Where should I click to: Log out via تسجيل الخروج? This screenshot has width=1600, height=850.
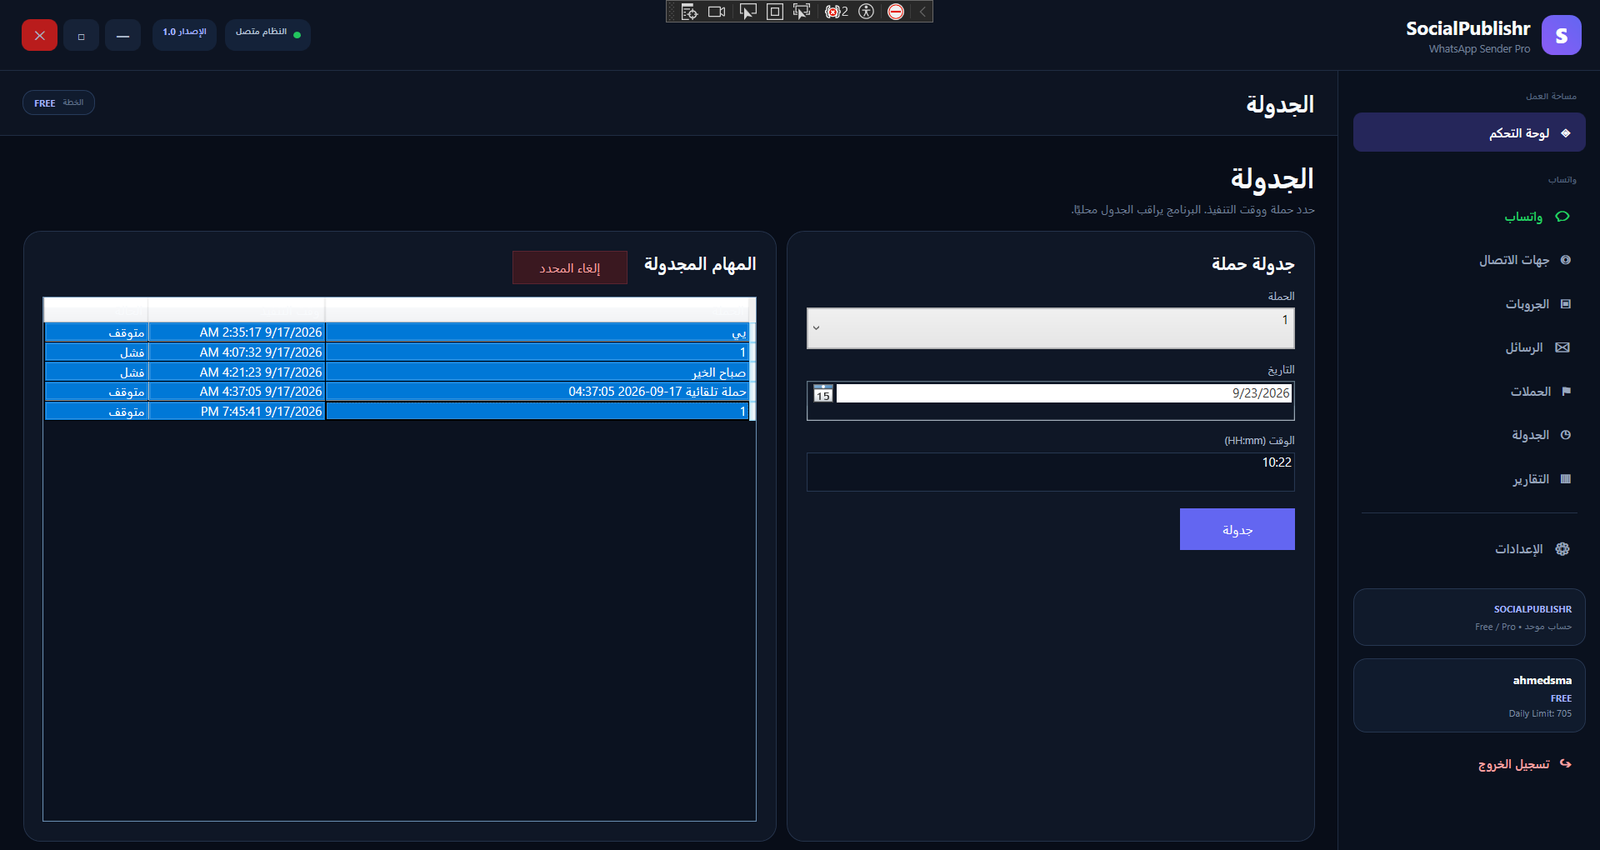[x=1514, y=764]
